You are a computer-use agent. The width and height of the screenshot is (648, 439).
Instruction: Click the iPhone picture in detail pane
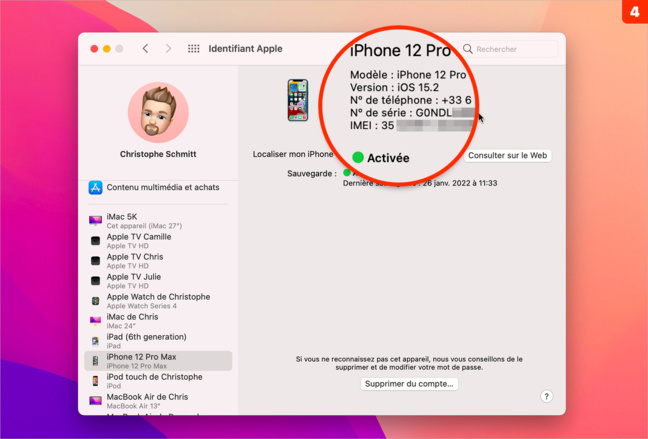(298, 100)
